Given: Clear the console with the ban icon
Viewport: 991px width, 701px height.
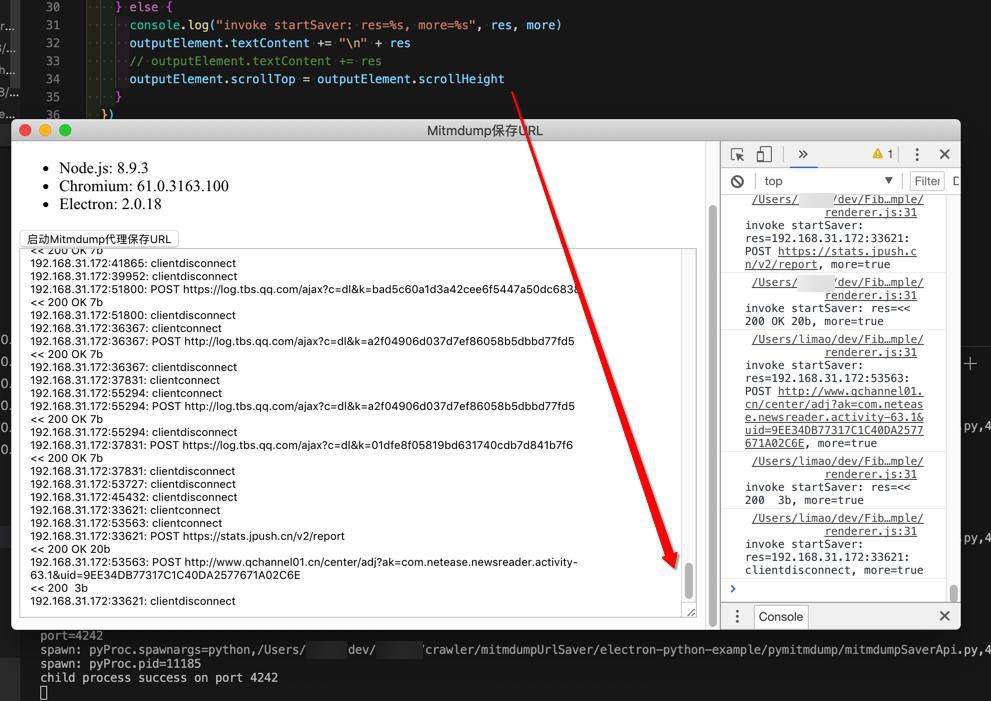Looking at the screenshot, I should coord(738,181).
